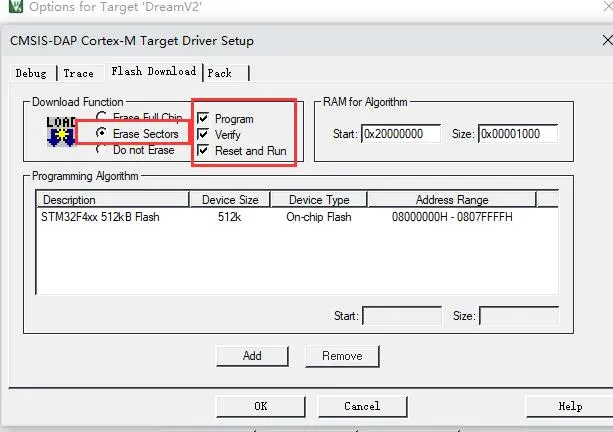The height and width of the screenshot is (432, 613).
Task: Disable the Verify checkbox
Action: [204, 134]
